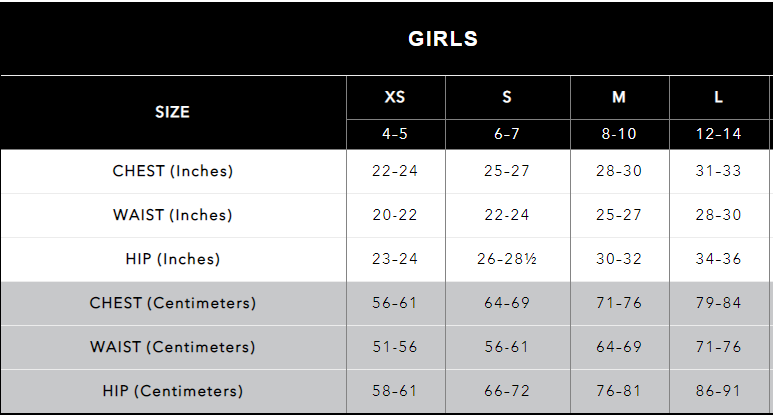Select the L size column header
Screen dimensions: 773x420
(718, 98)
